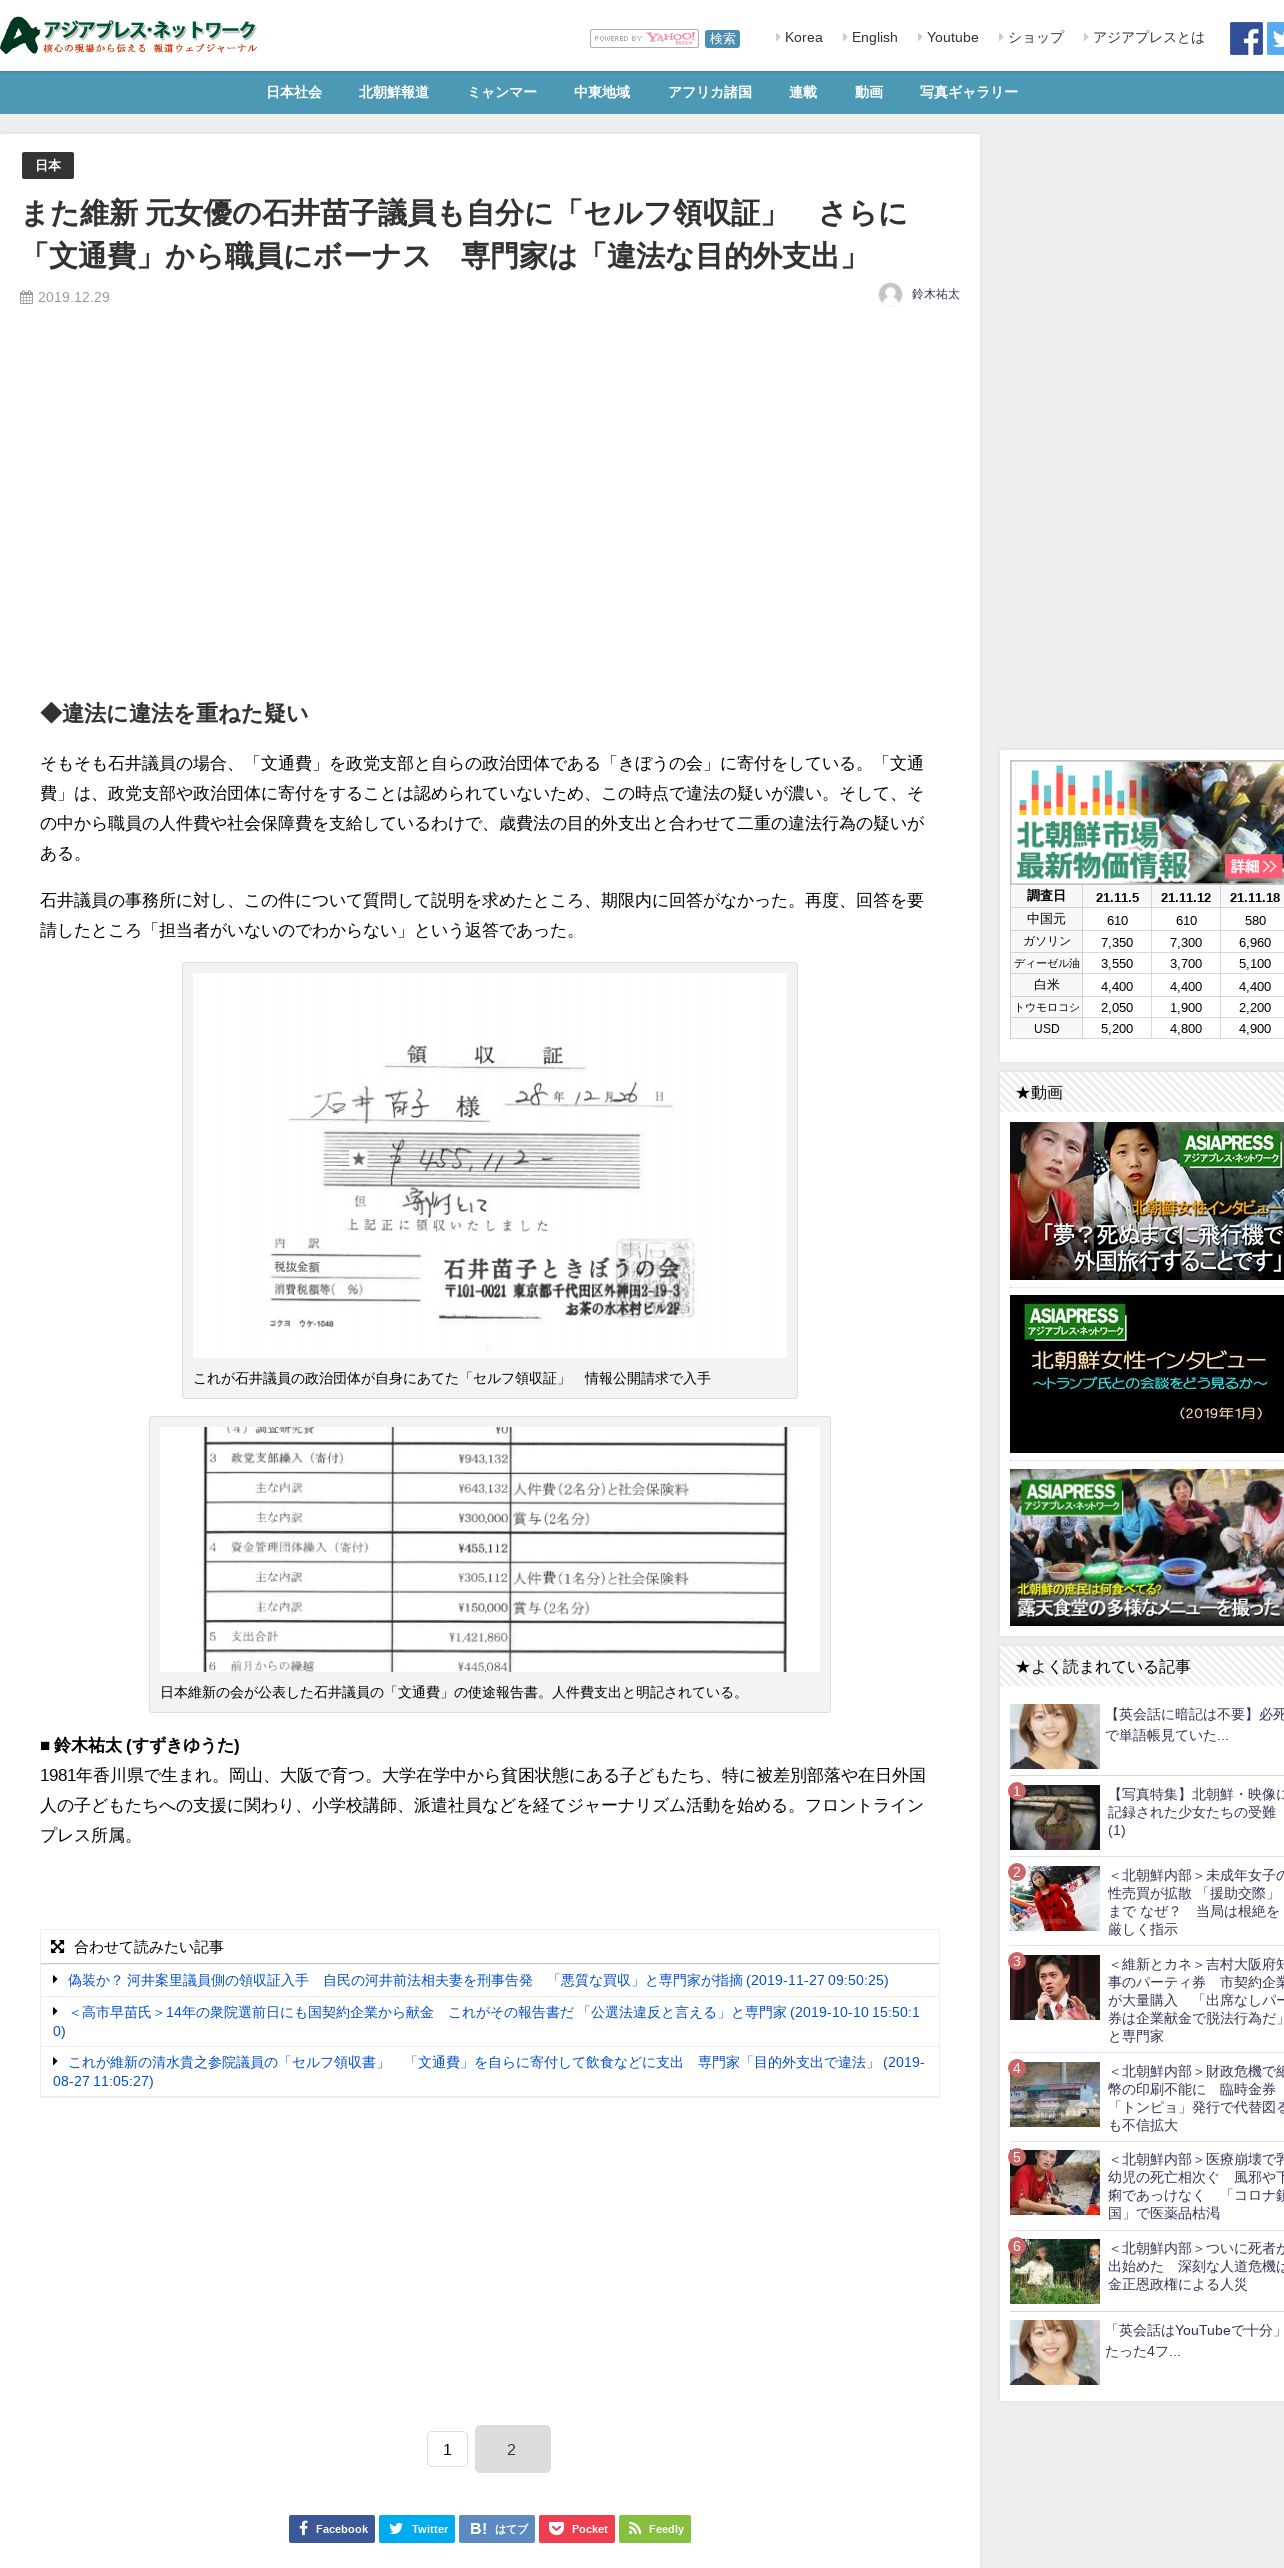The width and height of the screenshot is (1284, 2568).
Task: Open the ショップ link
Action: click(1035, 37)
